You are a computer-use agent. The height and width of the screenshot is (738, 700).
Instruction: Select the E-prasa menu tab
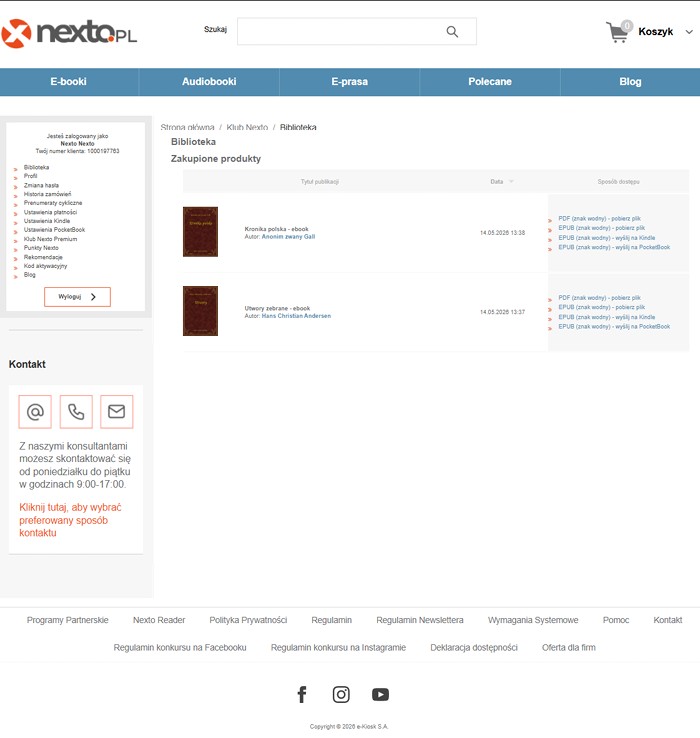click(349, 82)
